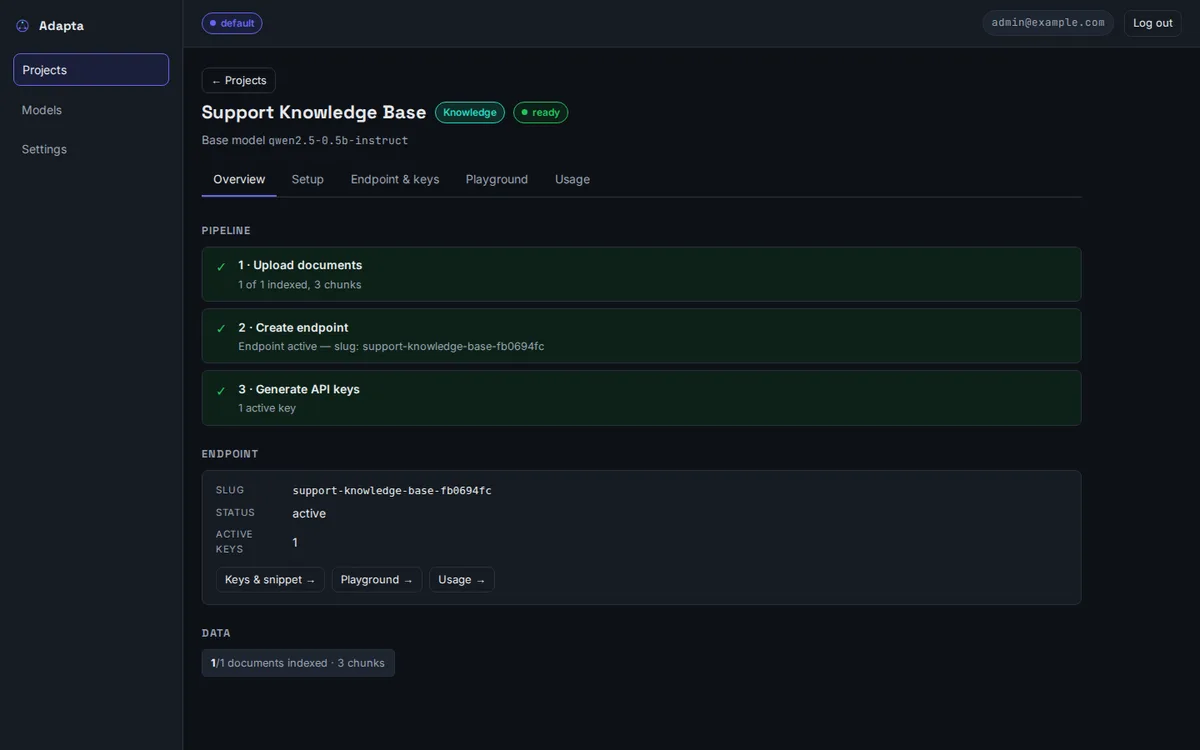
Task: Click the admin@example.com account chip
Action: [1048, 23]
